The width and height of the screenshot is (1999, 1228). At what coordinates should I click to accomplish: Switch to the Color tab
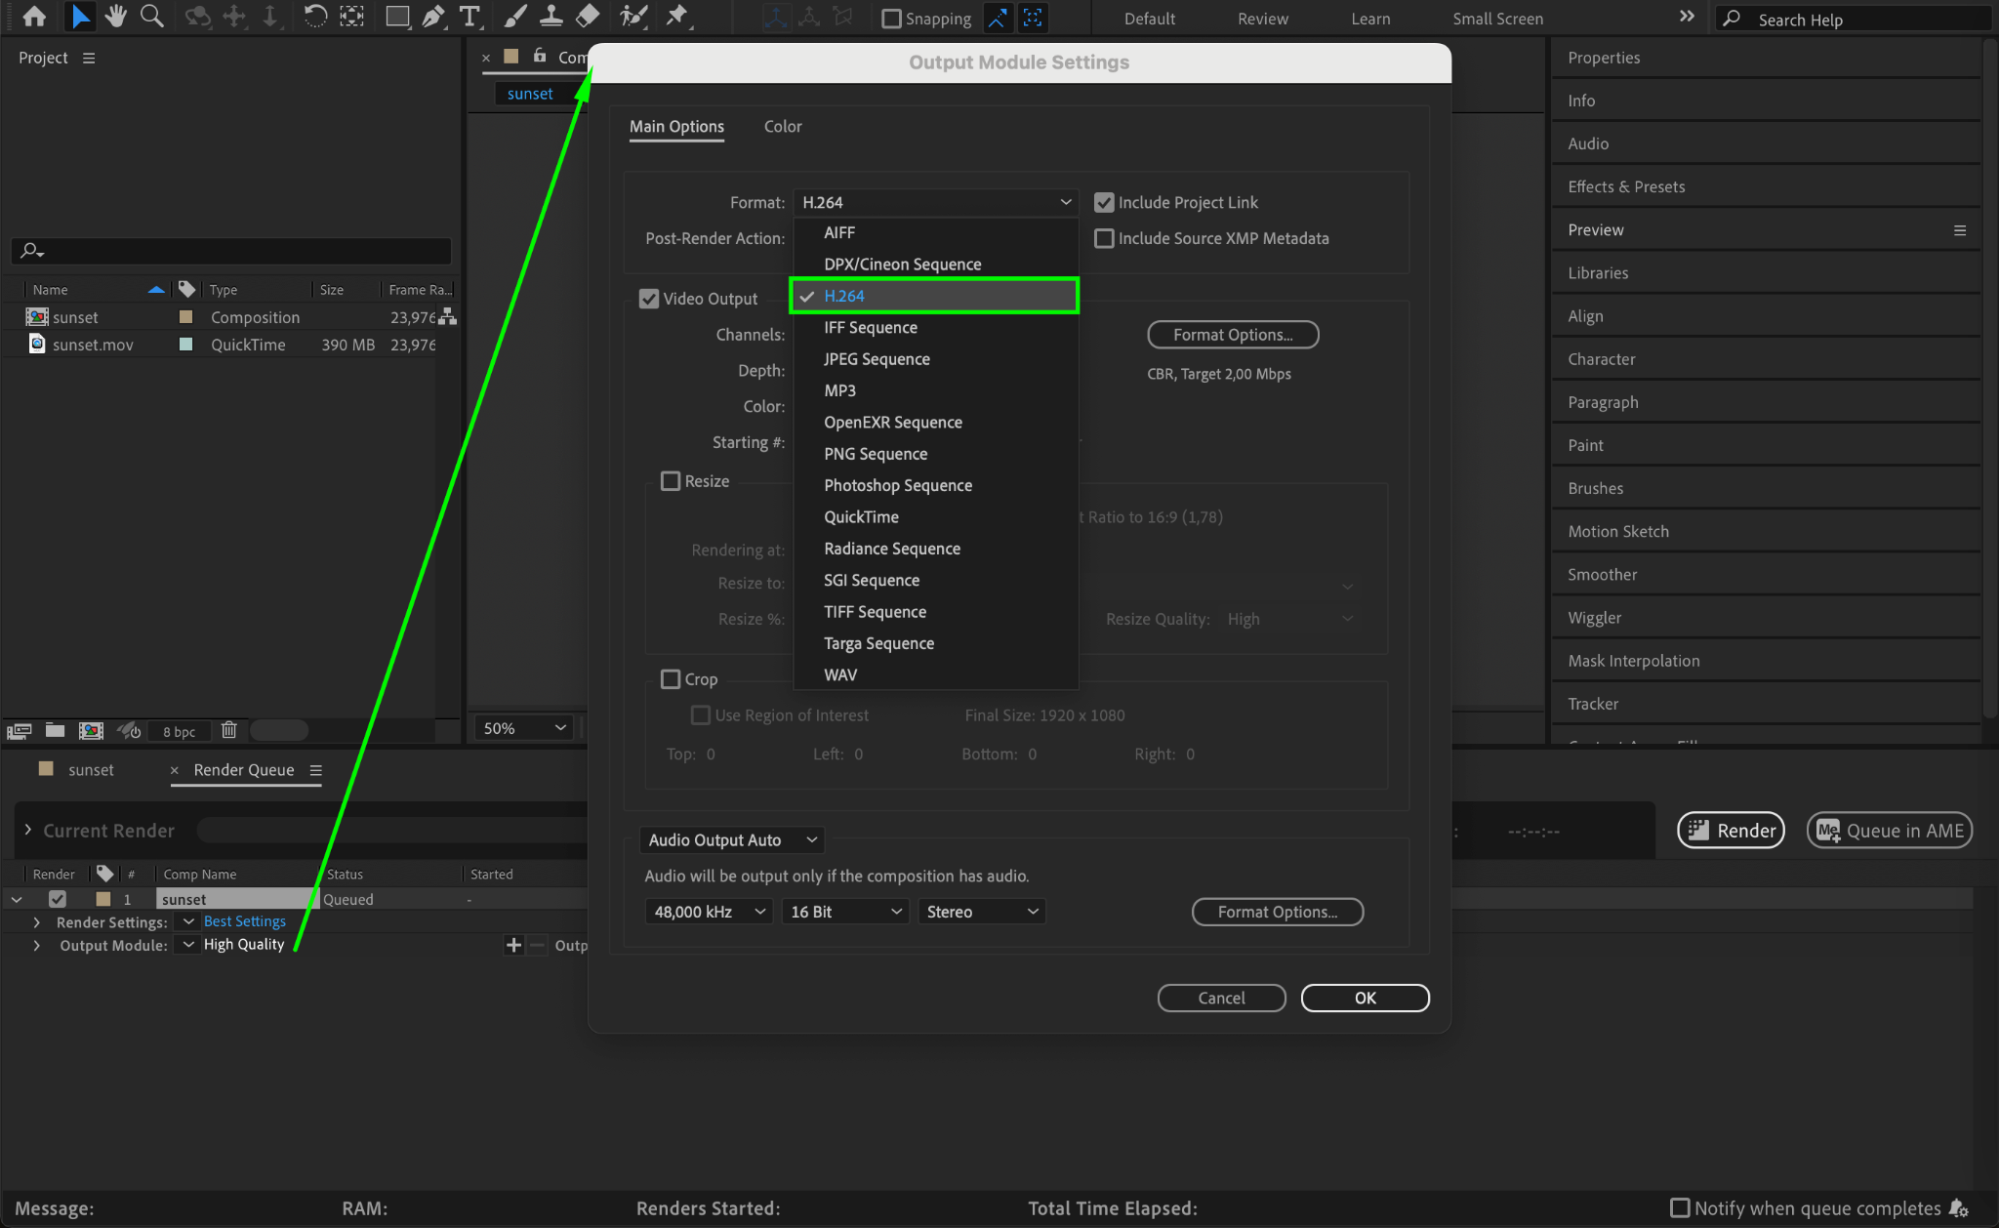(x=782, y=127)
